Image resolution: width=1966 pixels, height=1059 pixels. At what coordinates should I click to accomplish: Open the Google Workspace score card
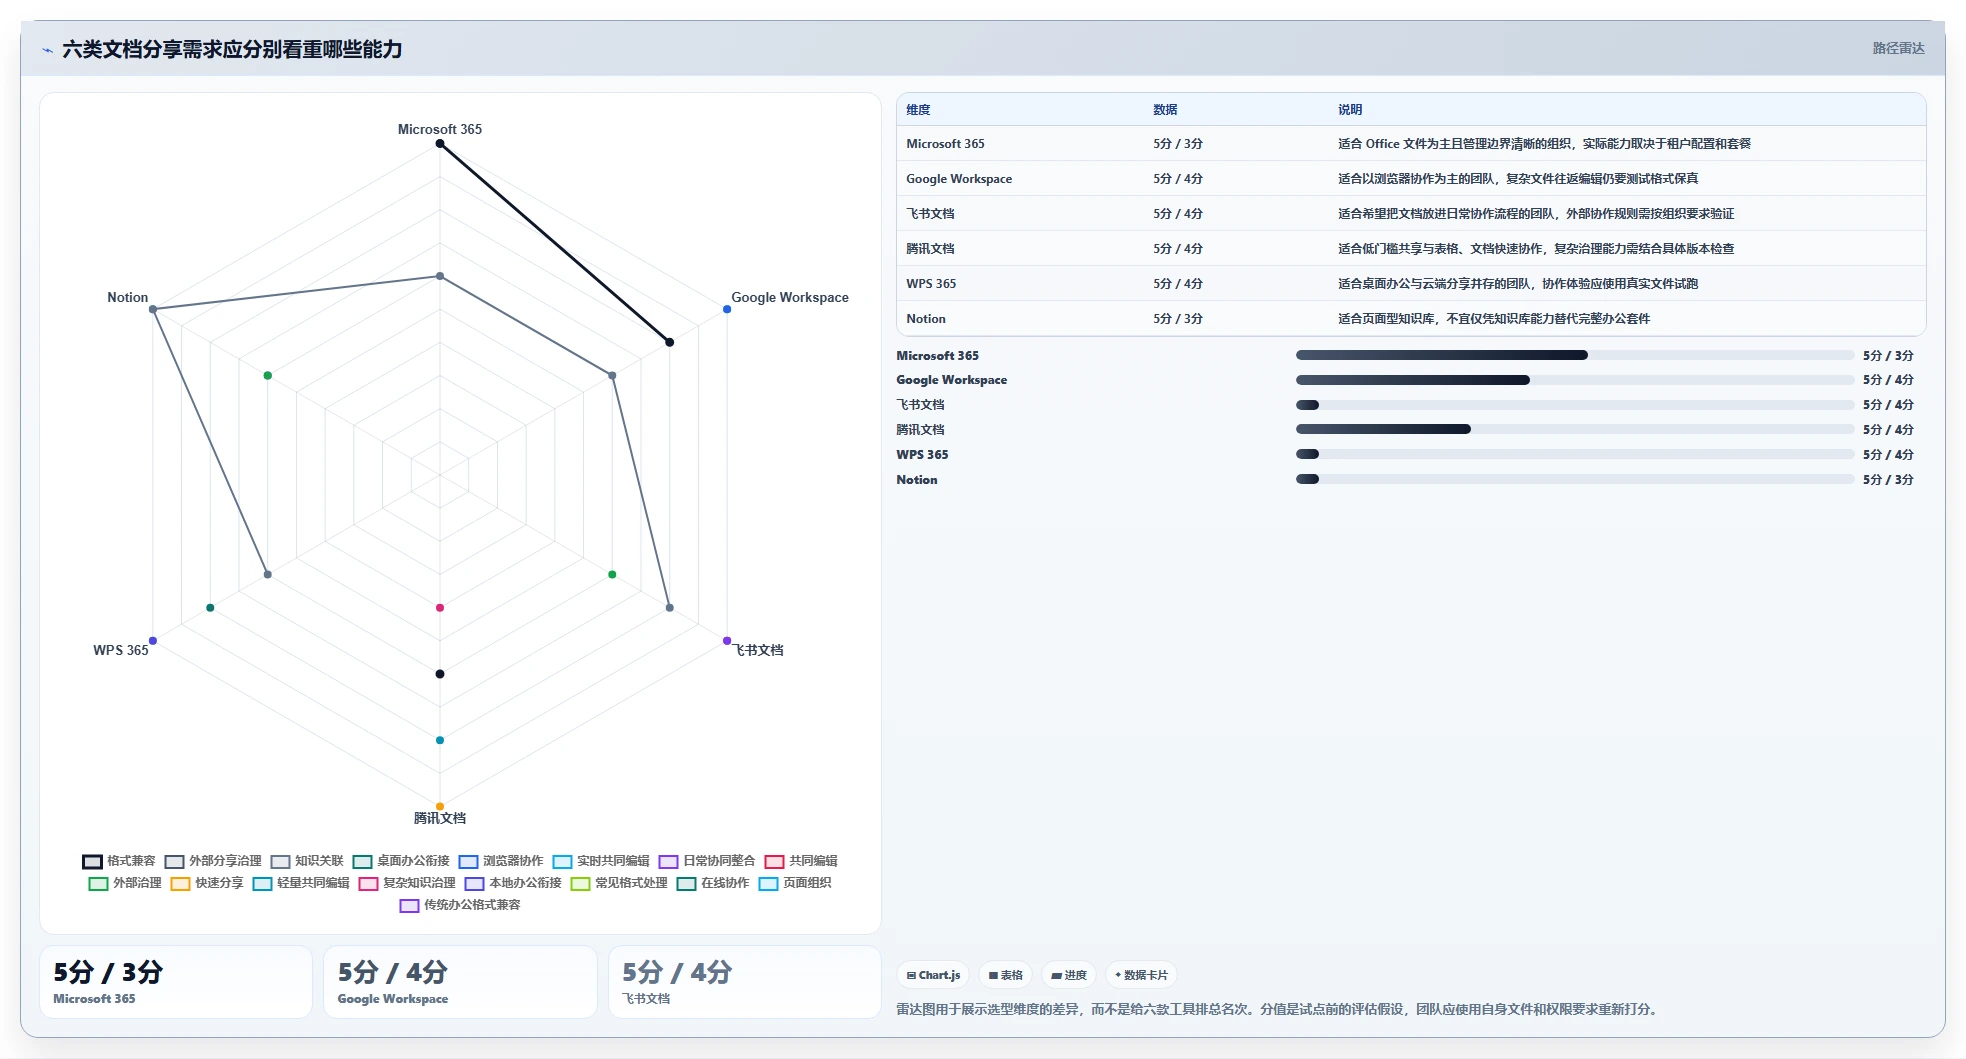(x=460, y=982)
